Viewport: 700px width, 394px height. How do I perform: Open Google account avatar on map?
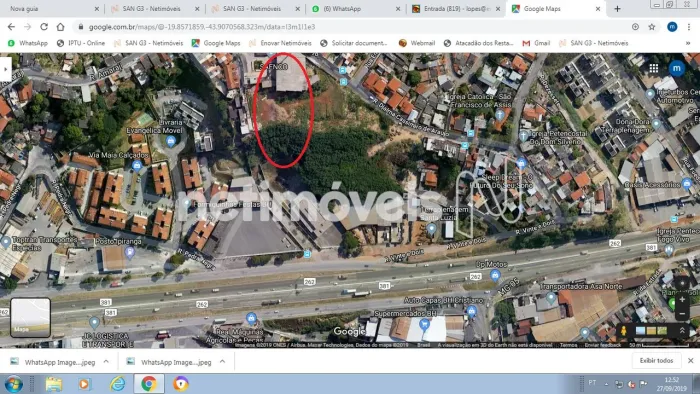coord(677,68)
